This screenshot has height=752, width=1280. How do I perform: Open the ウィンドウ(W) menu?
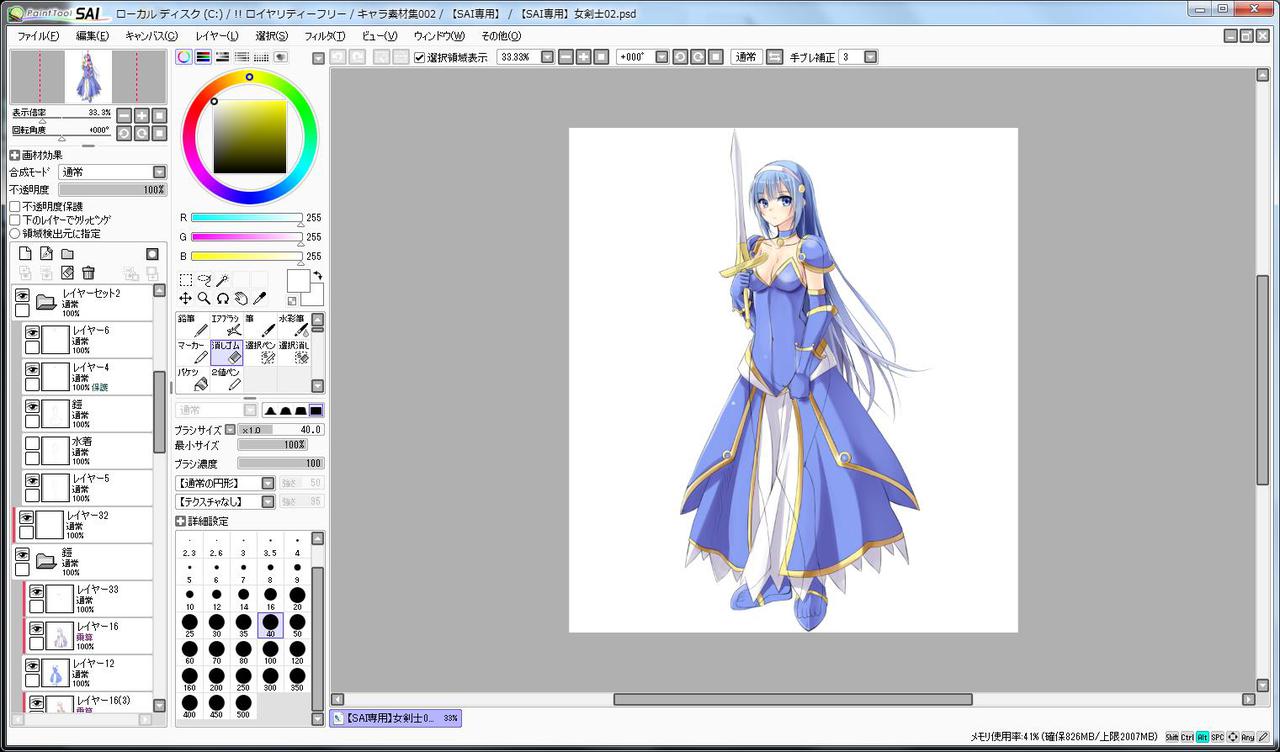(x=439, y=36)
